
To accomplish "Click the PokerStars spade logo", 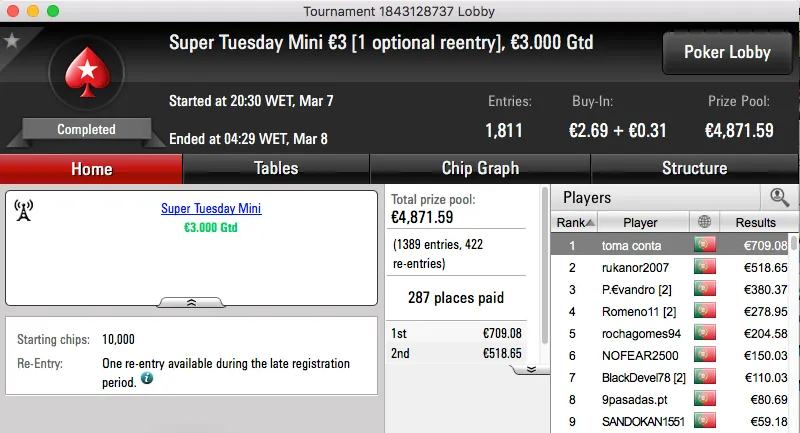I will [86, 76].
